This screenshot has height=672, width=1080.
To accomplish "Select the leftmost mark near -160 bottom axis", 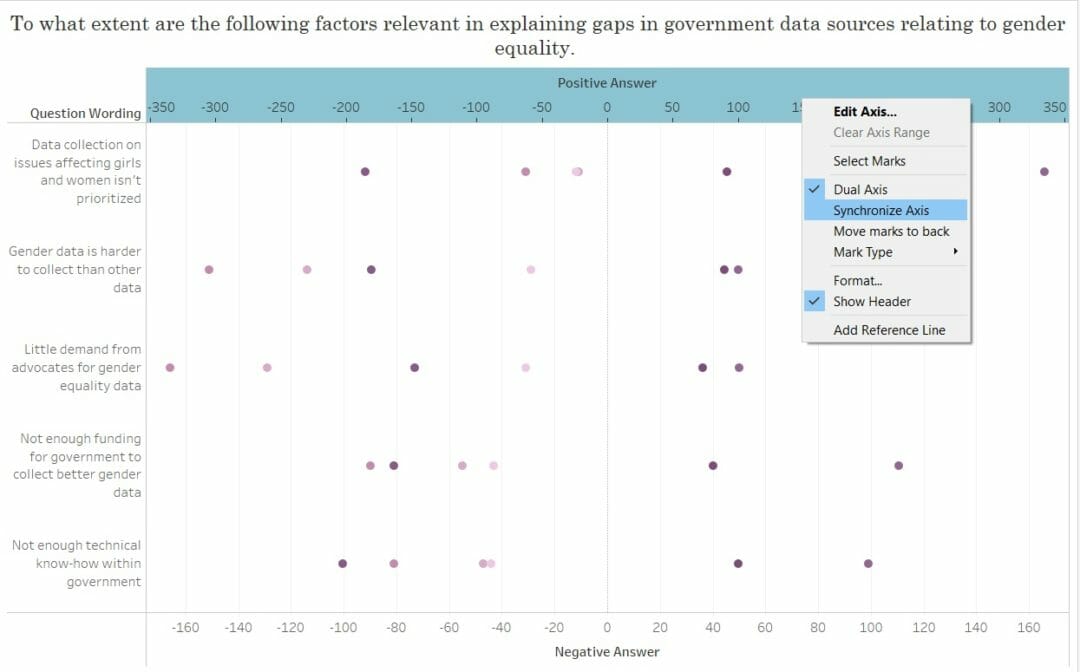I will (x=169, y=367).
